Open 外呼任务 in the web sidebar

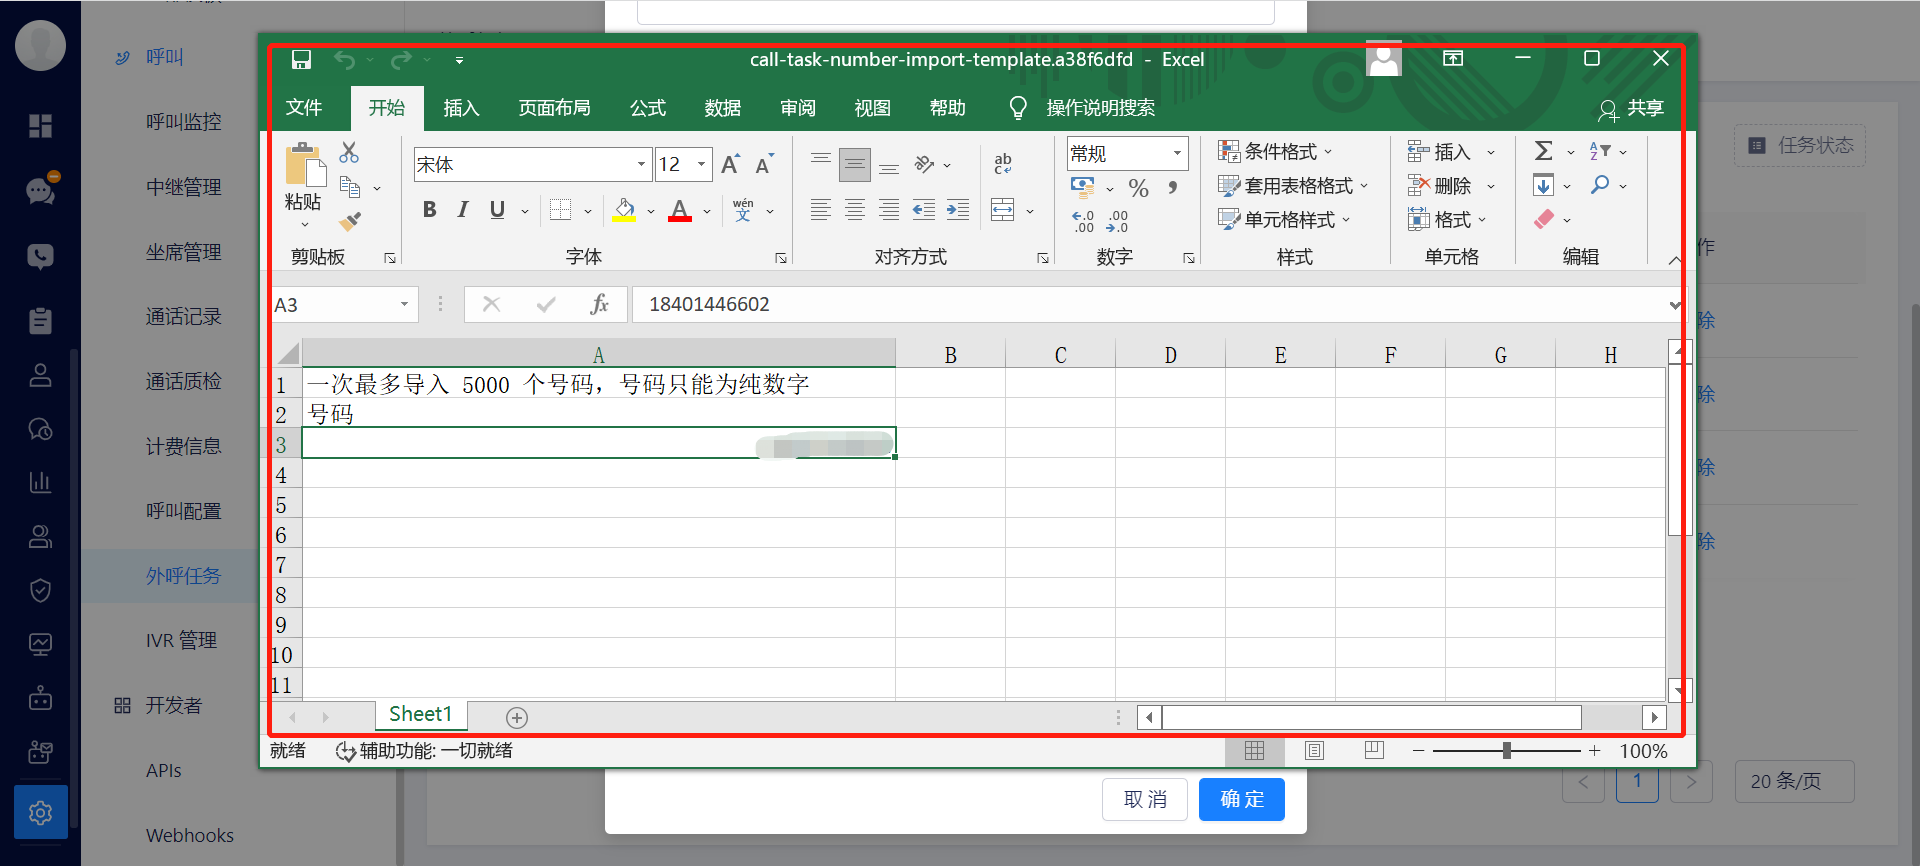coord(184,576)
